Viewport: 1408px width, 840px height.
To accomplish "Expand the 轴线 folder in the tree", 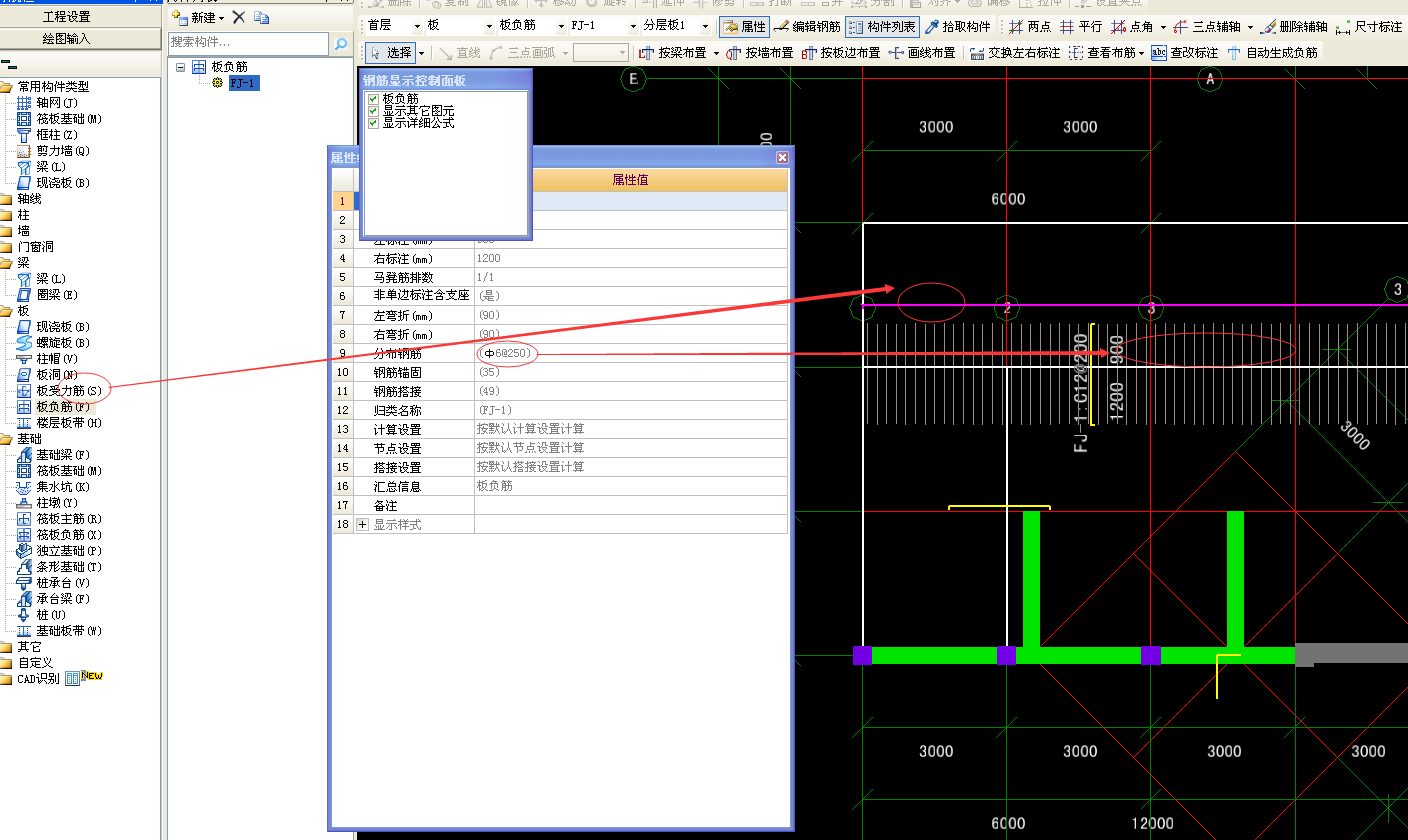I will pyautogui.click(x=28, y=199).
